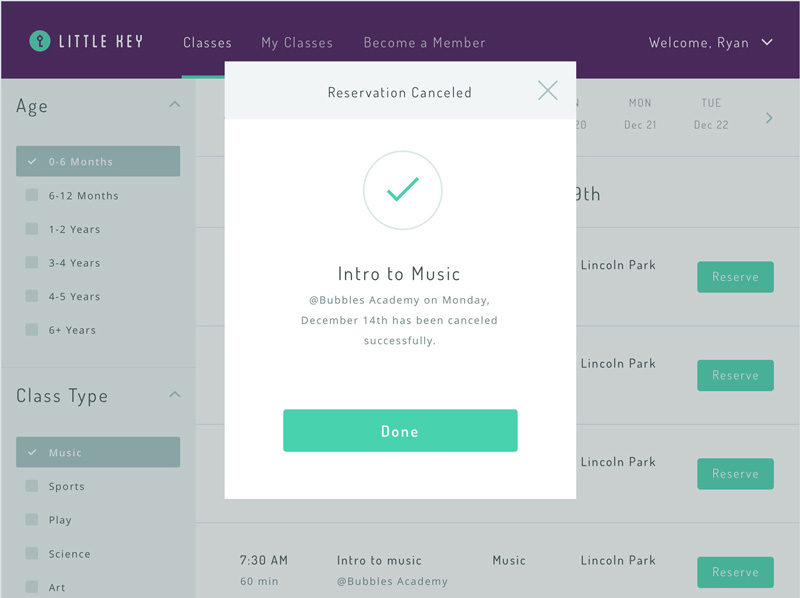Open the Classes tab
Image resolution: width=800 pixels, height=598 pixels.
coord(207,43)
